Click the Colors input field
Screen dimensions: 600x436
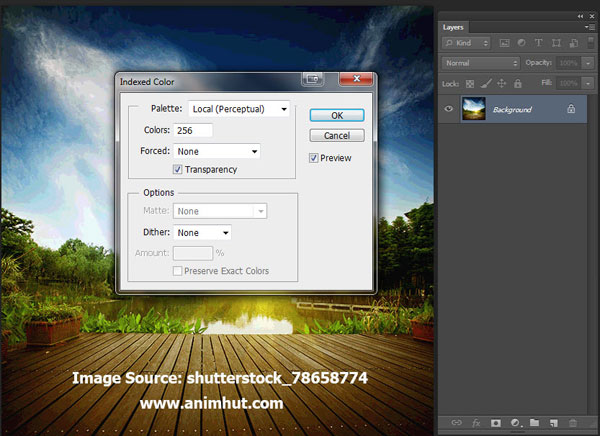pyautogui.click(x=193, y=130)
